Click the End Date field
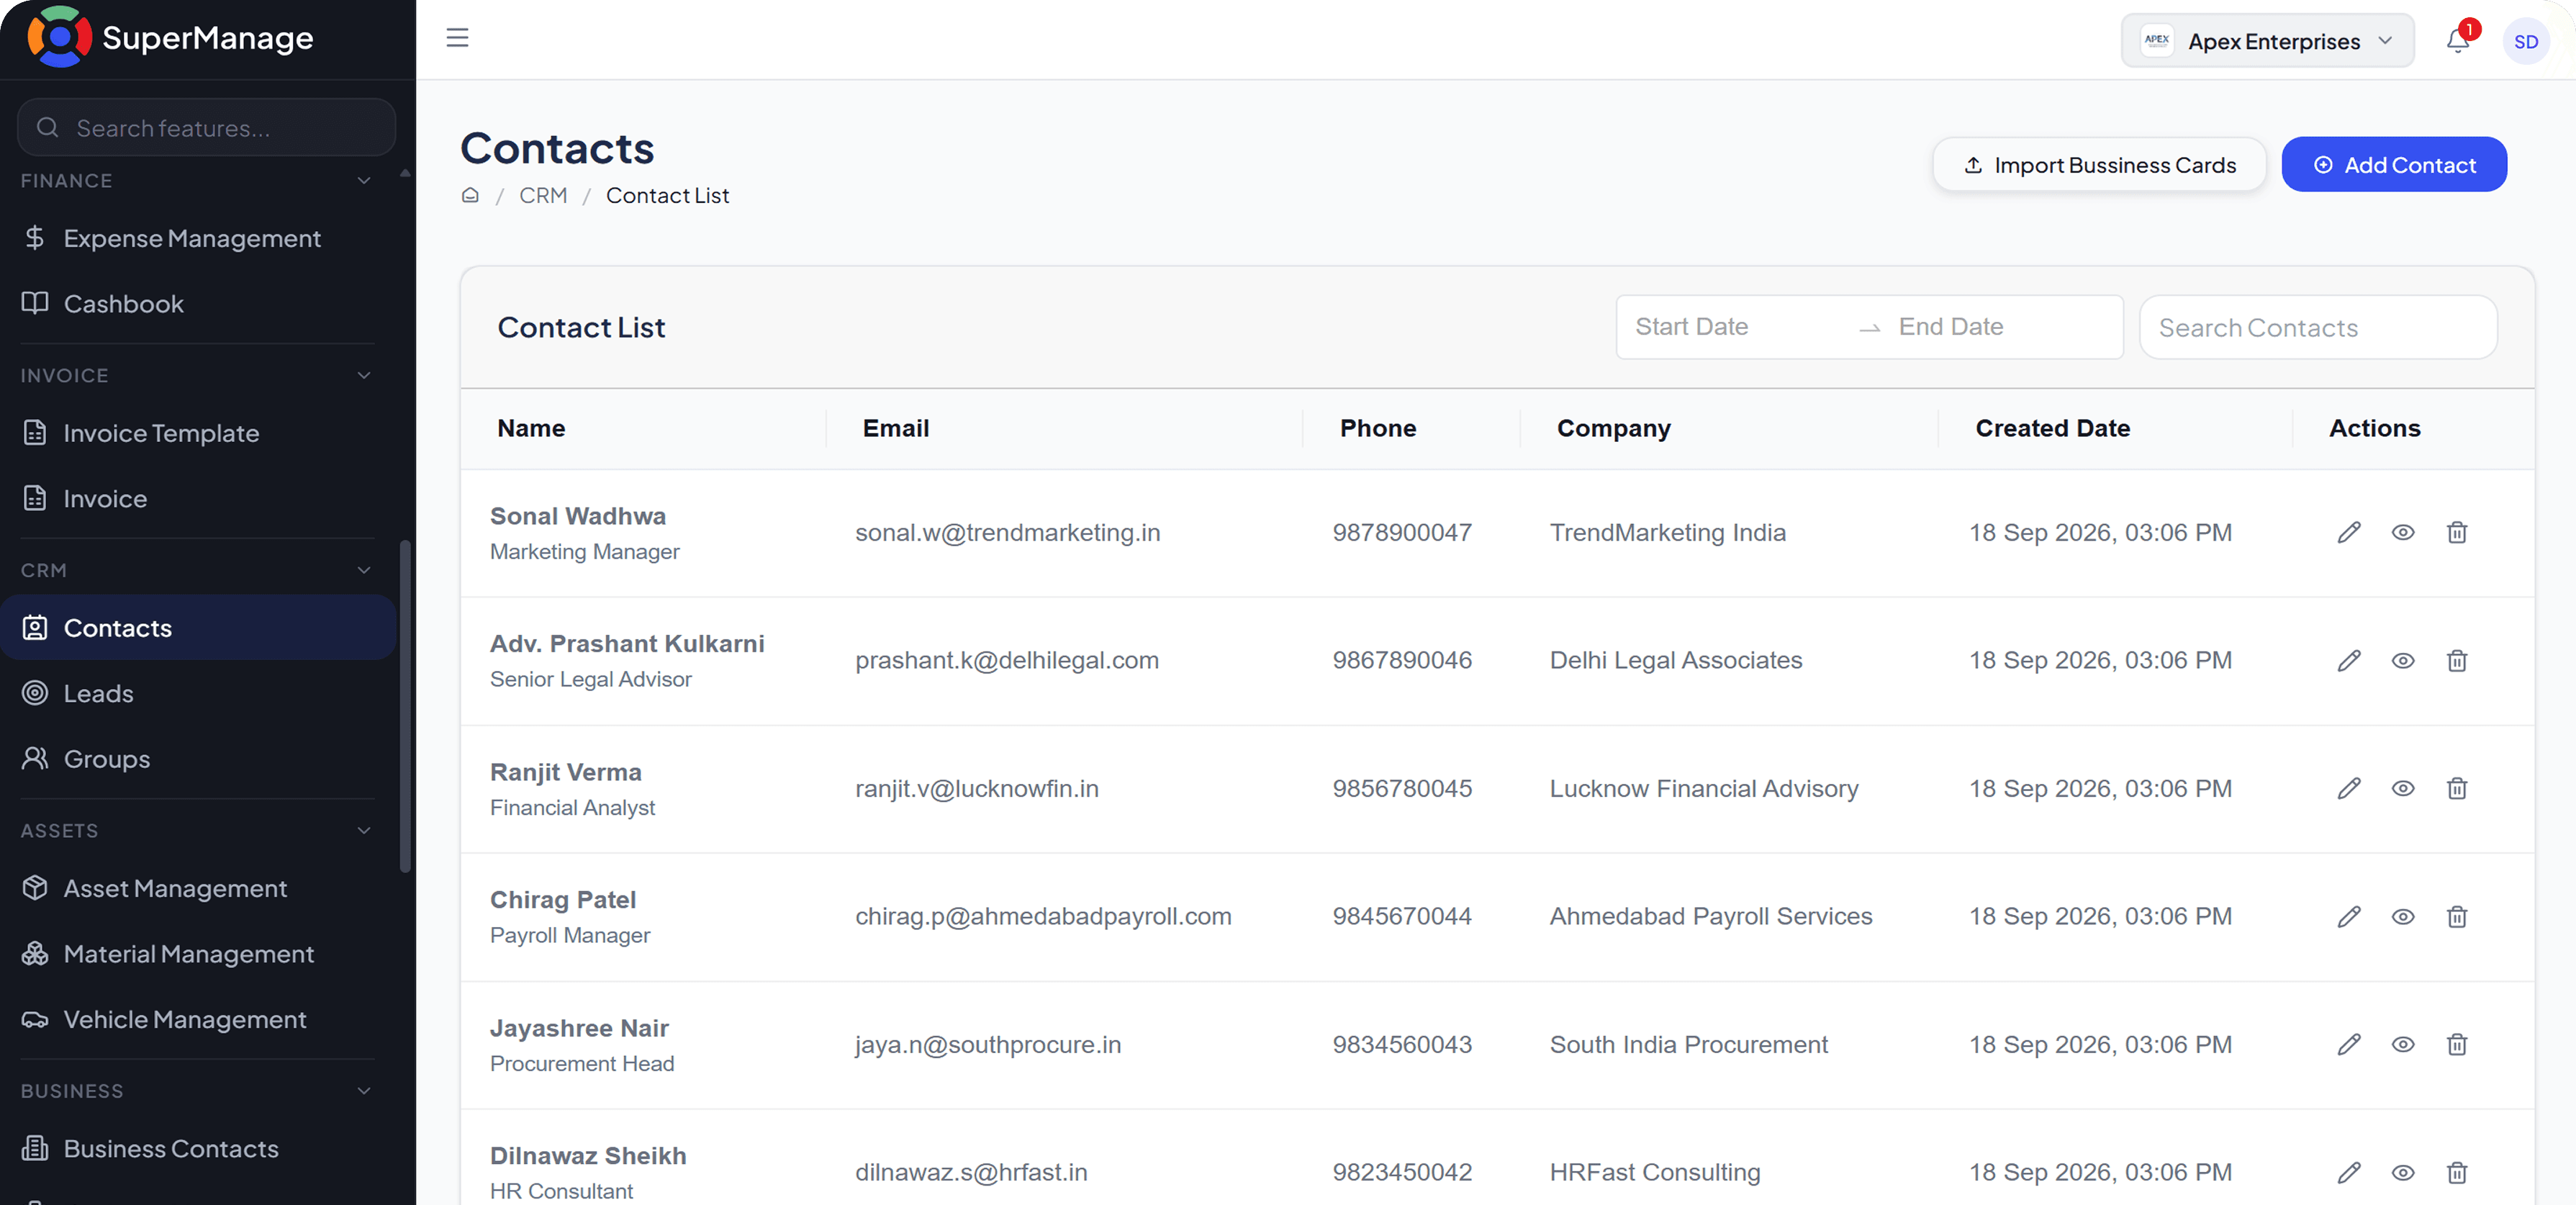The height and width of the screenshot is (1205, 2576). coord(2004,327)
